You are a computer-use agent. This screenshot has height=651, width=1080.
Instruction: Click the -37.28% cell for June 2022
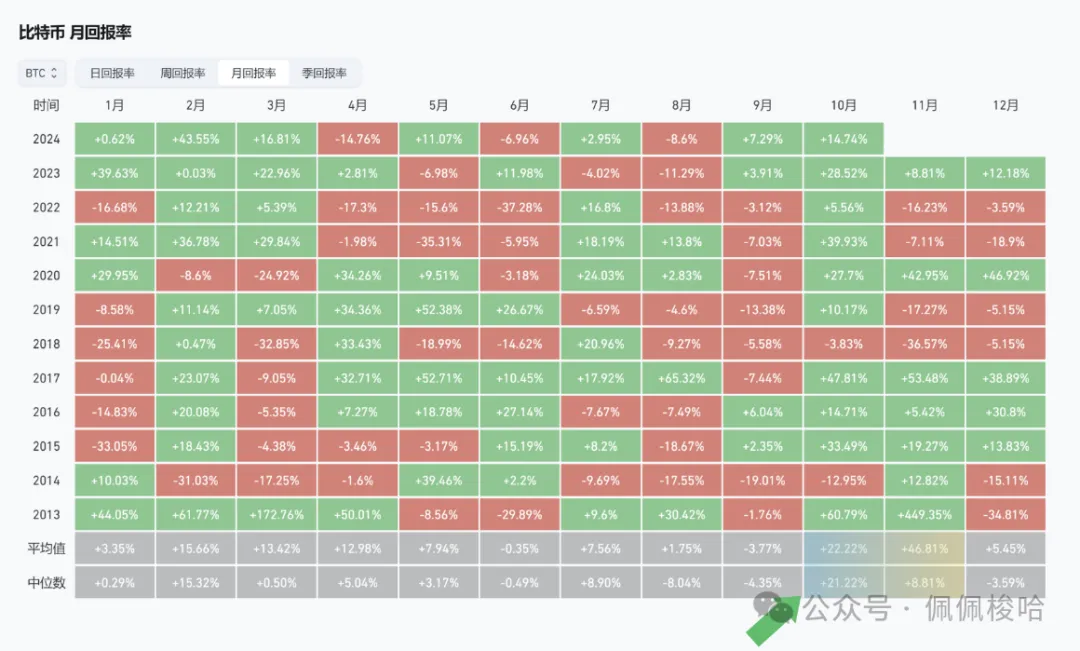(x=519, y=207)
